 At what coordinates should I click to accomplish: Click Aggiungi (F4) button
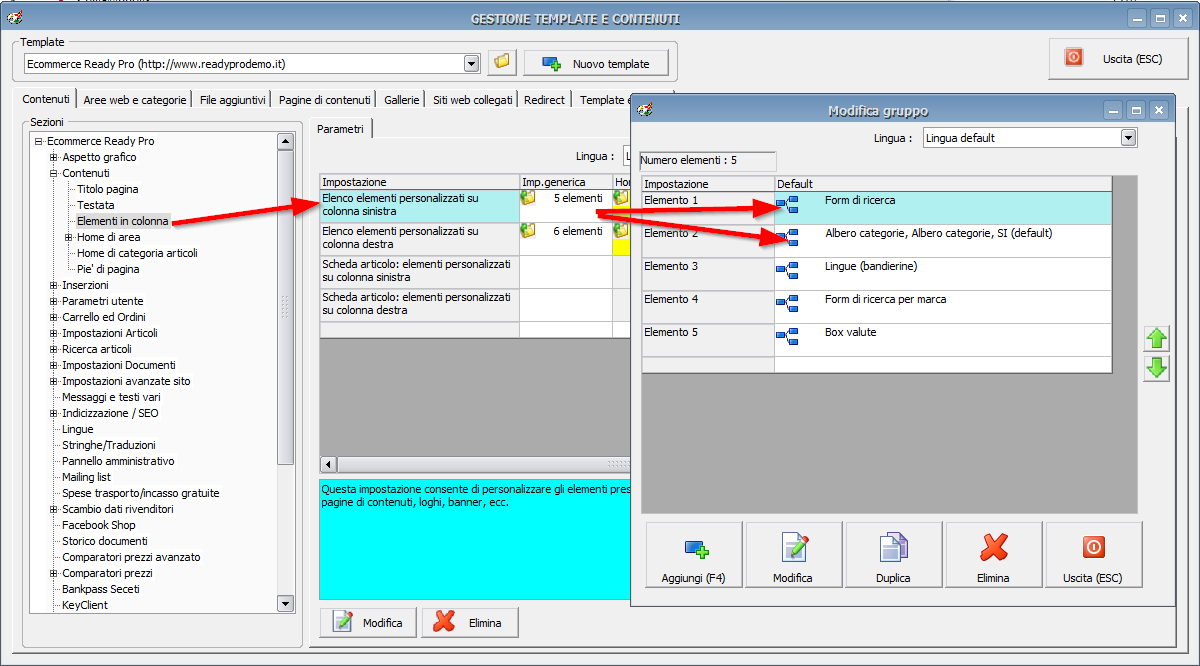pos(694,555)
